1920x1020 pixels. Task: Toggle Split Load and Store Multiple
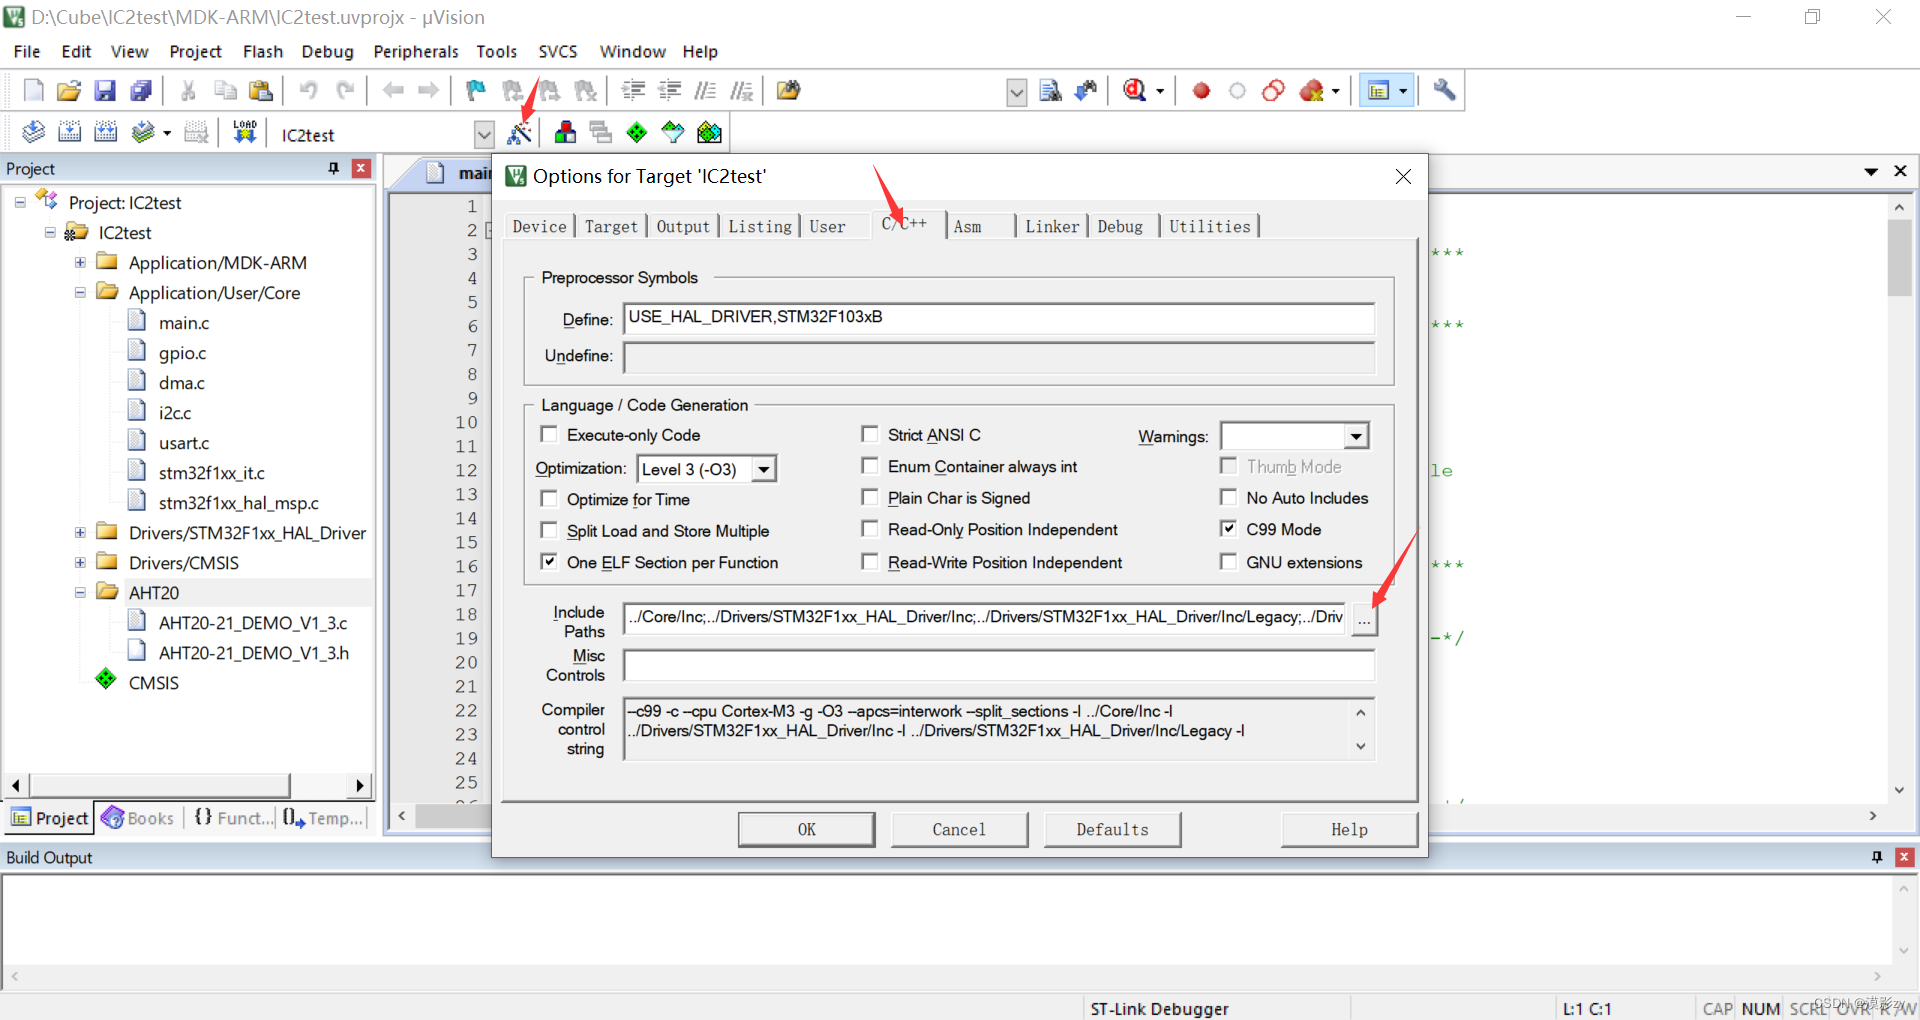(x=549, y=530)
